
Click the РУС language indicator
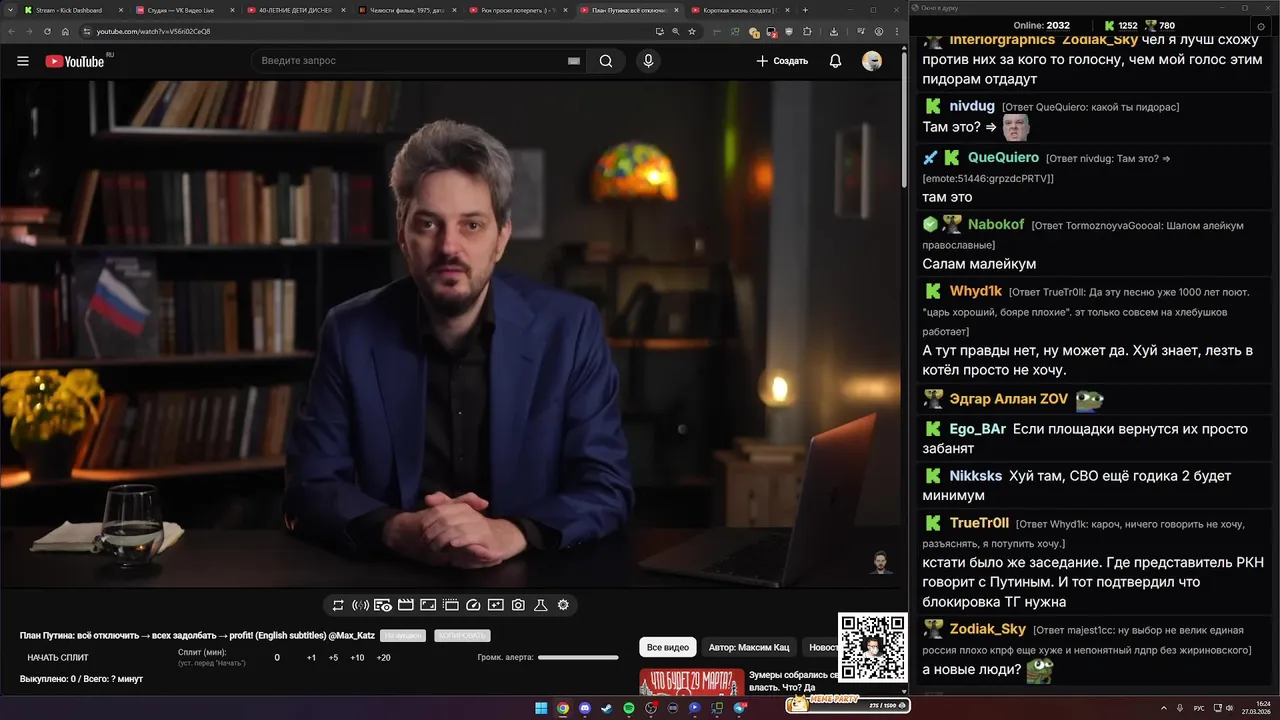pos(1199,708)
